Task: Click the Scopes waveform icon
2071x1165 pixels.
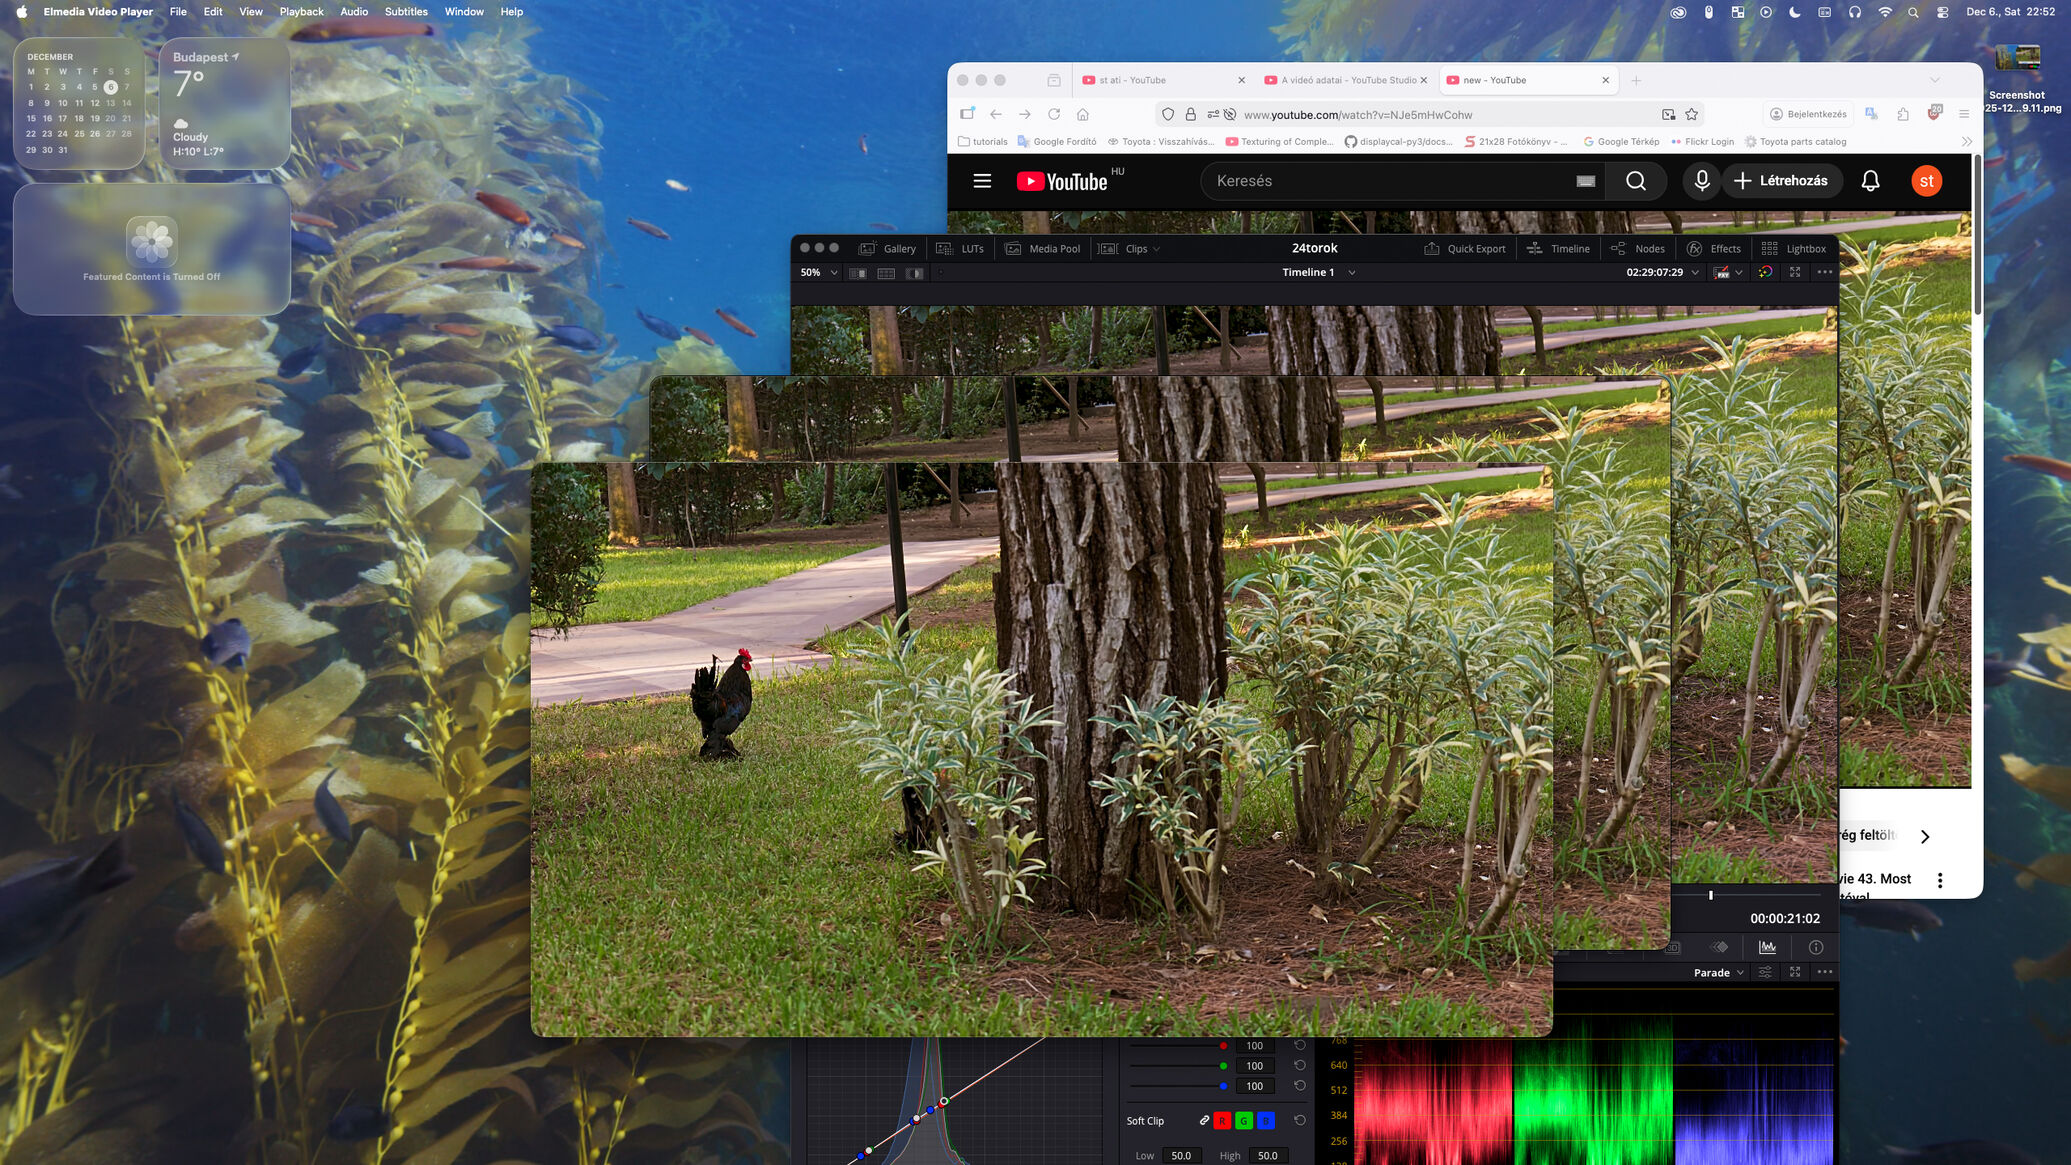Action: (x=1767, y=947)
